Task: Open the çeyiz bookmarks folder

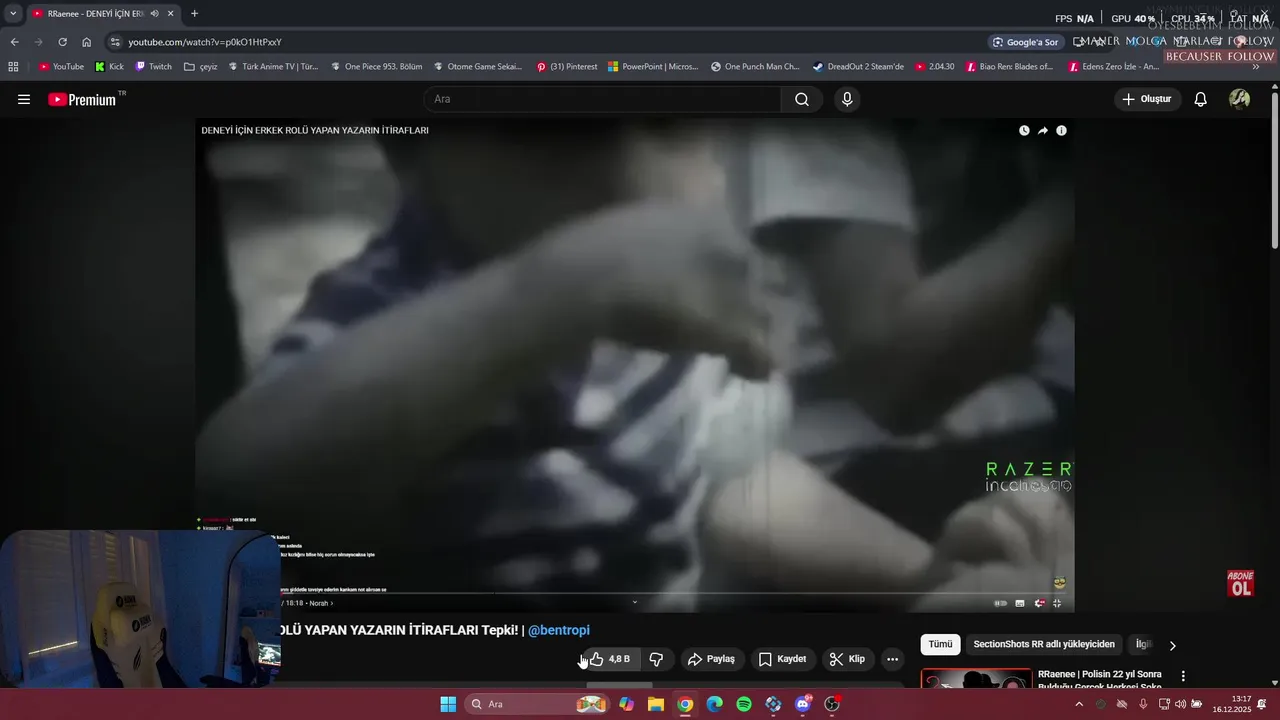Action: click(x=201, y=67)
